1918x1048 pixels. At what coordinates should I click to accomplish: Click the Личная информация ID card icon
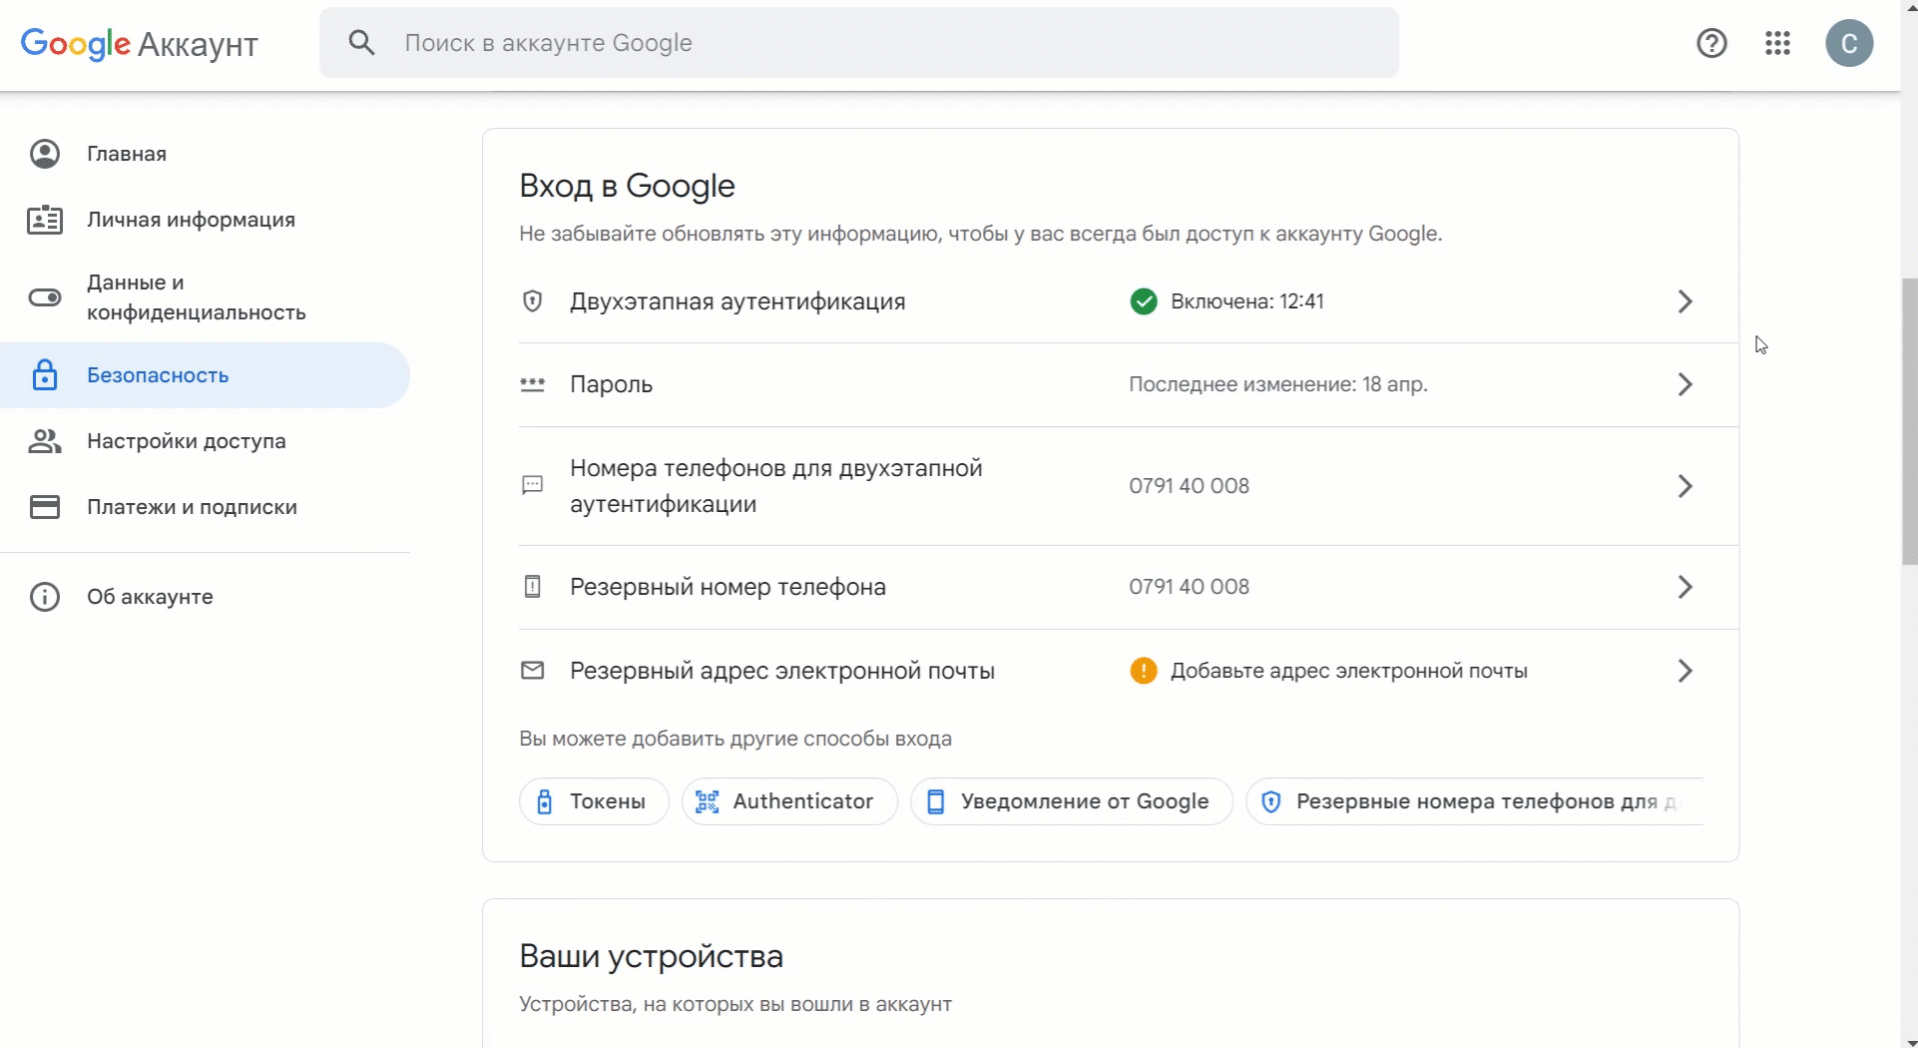45,219
